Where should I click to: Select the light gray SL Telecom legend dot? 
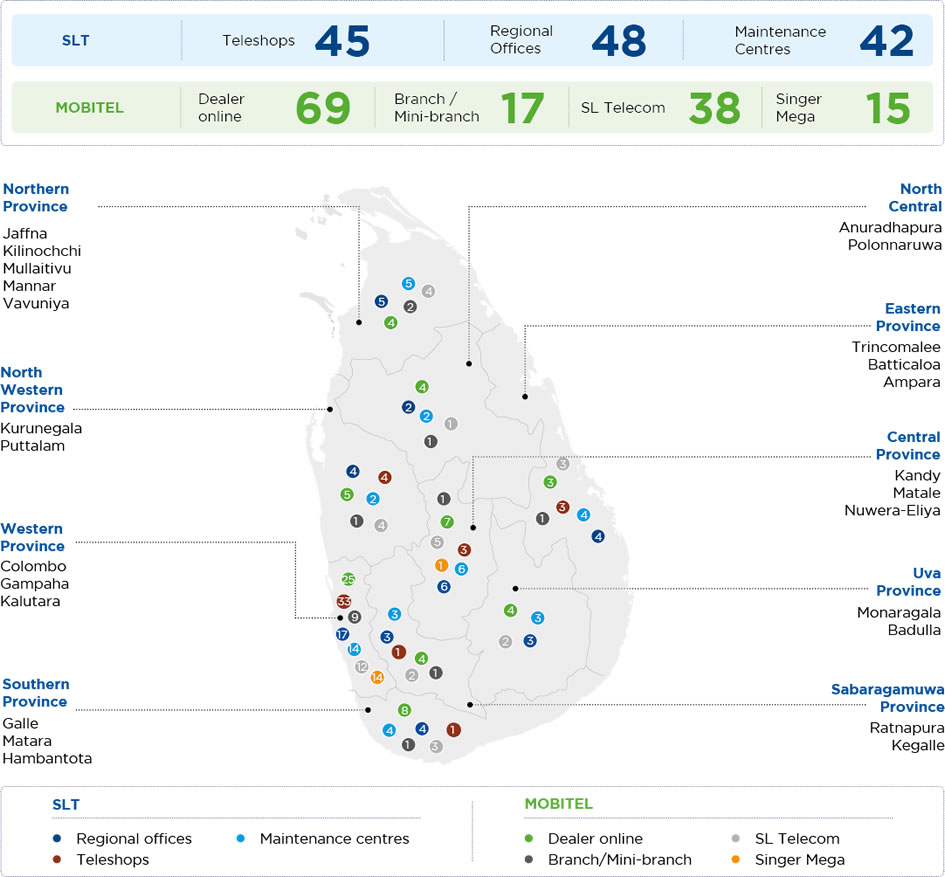735,838
